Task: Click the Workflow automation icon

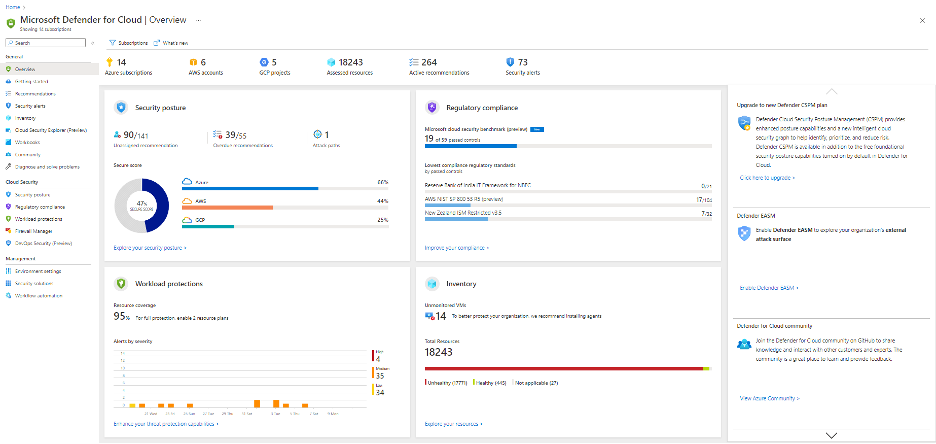Action: pyautogui.click(x=8, y=295)
